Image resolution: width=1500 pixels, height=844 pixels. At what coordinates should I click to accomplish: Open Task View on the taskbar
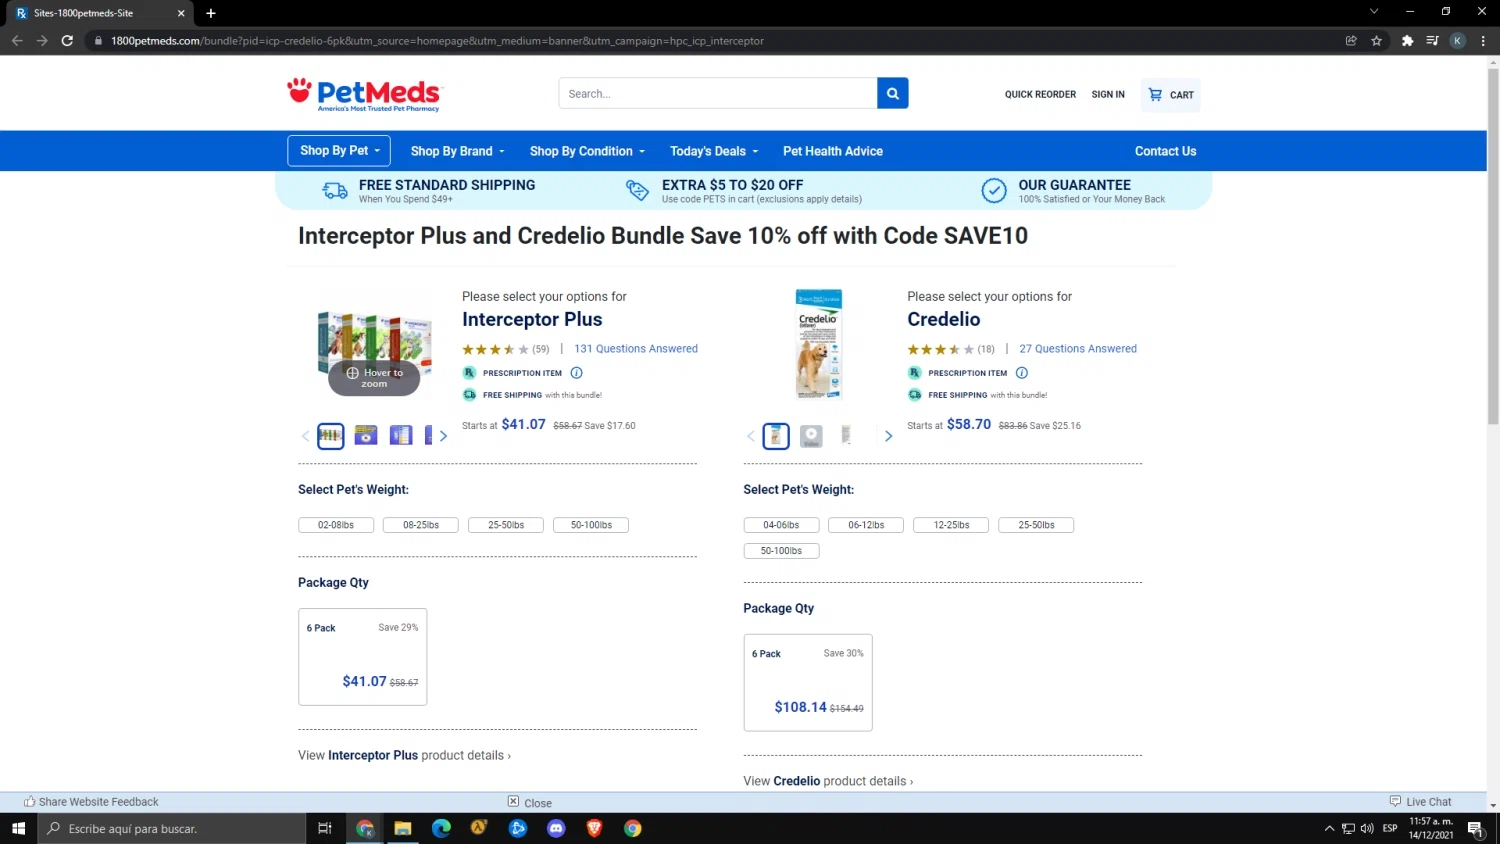pos(324,828)
